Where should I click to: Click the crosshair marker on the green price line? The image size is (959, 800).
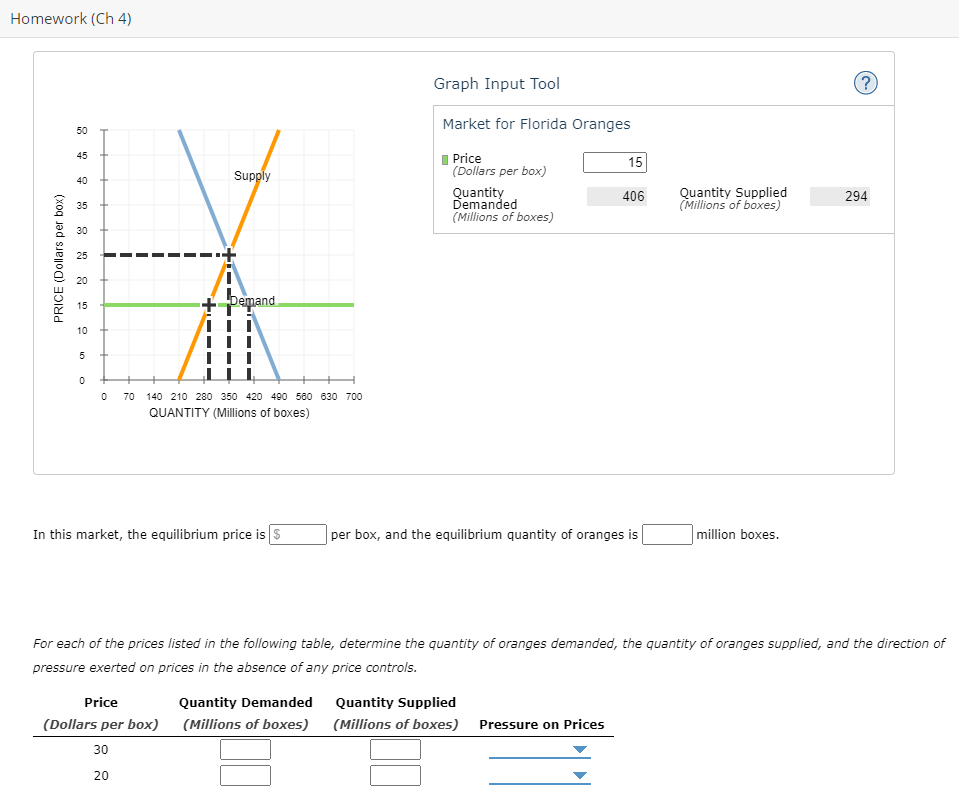click(207, 304)
